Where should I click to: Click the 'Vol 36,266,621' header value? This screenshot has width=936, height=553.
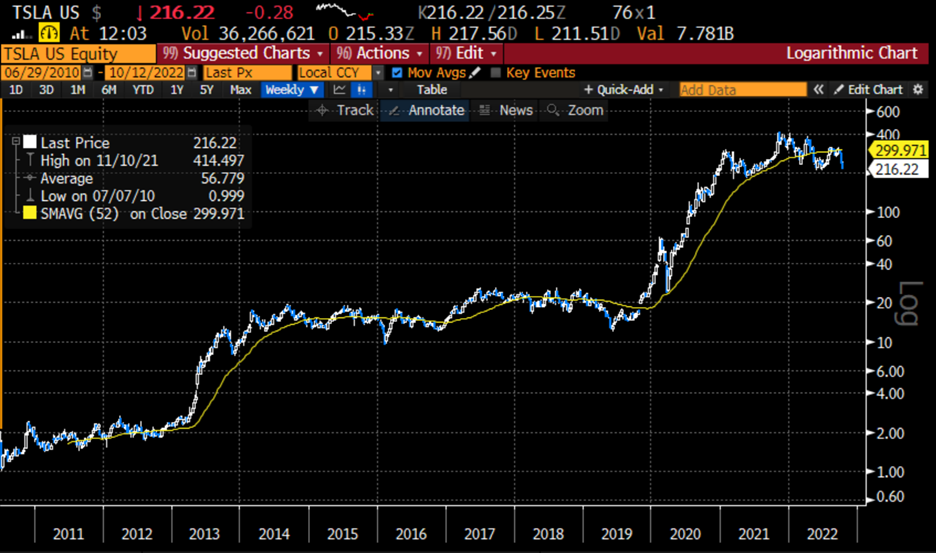click(248, 33)
